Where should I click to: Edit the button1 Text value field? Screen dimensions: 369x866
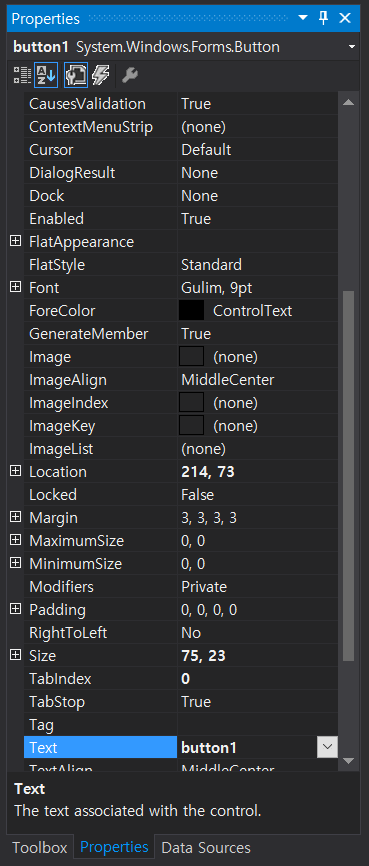coord(247,747)
